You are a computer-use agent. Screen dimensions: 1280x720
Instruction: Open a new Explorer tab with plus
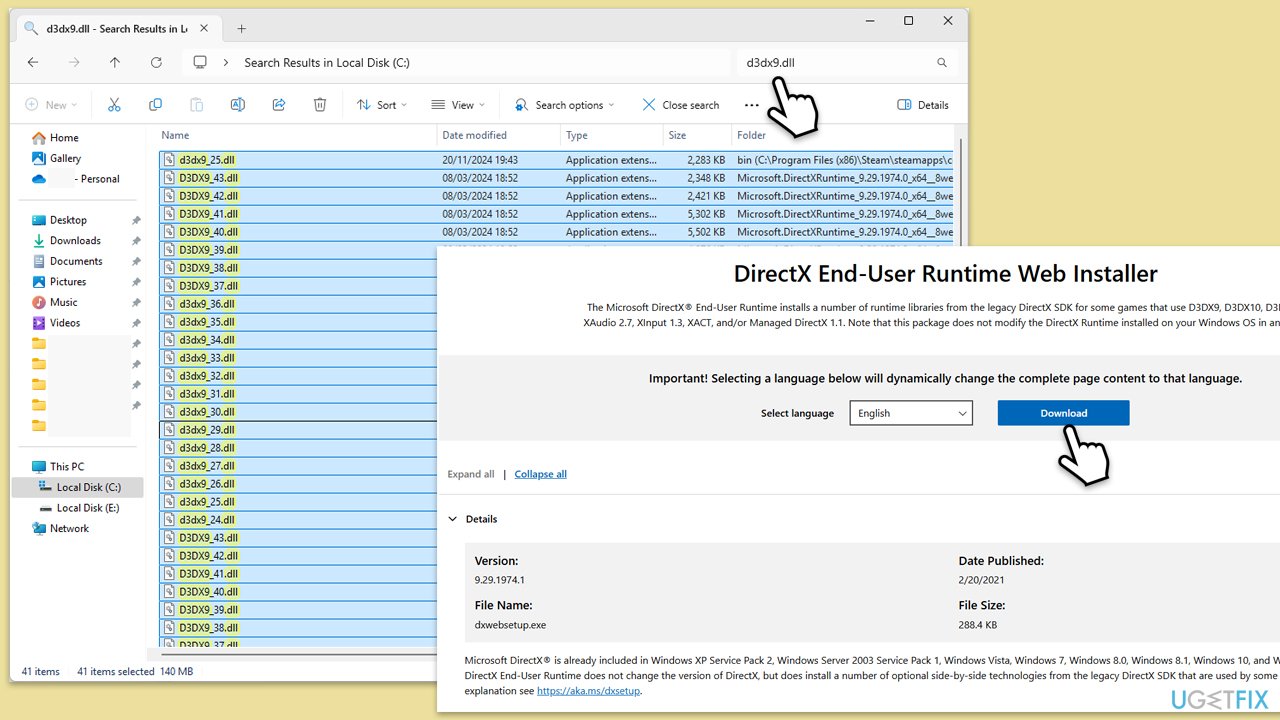click(241, 29)
